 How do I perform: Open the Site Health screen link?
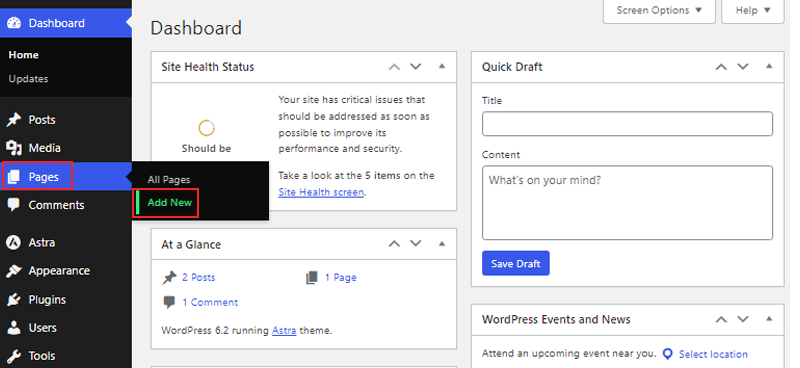pyautogui.click(x=321, y=192)
